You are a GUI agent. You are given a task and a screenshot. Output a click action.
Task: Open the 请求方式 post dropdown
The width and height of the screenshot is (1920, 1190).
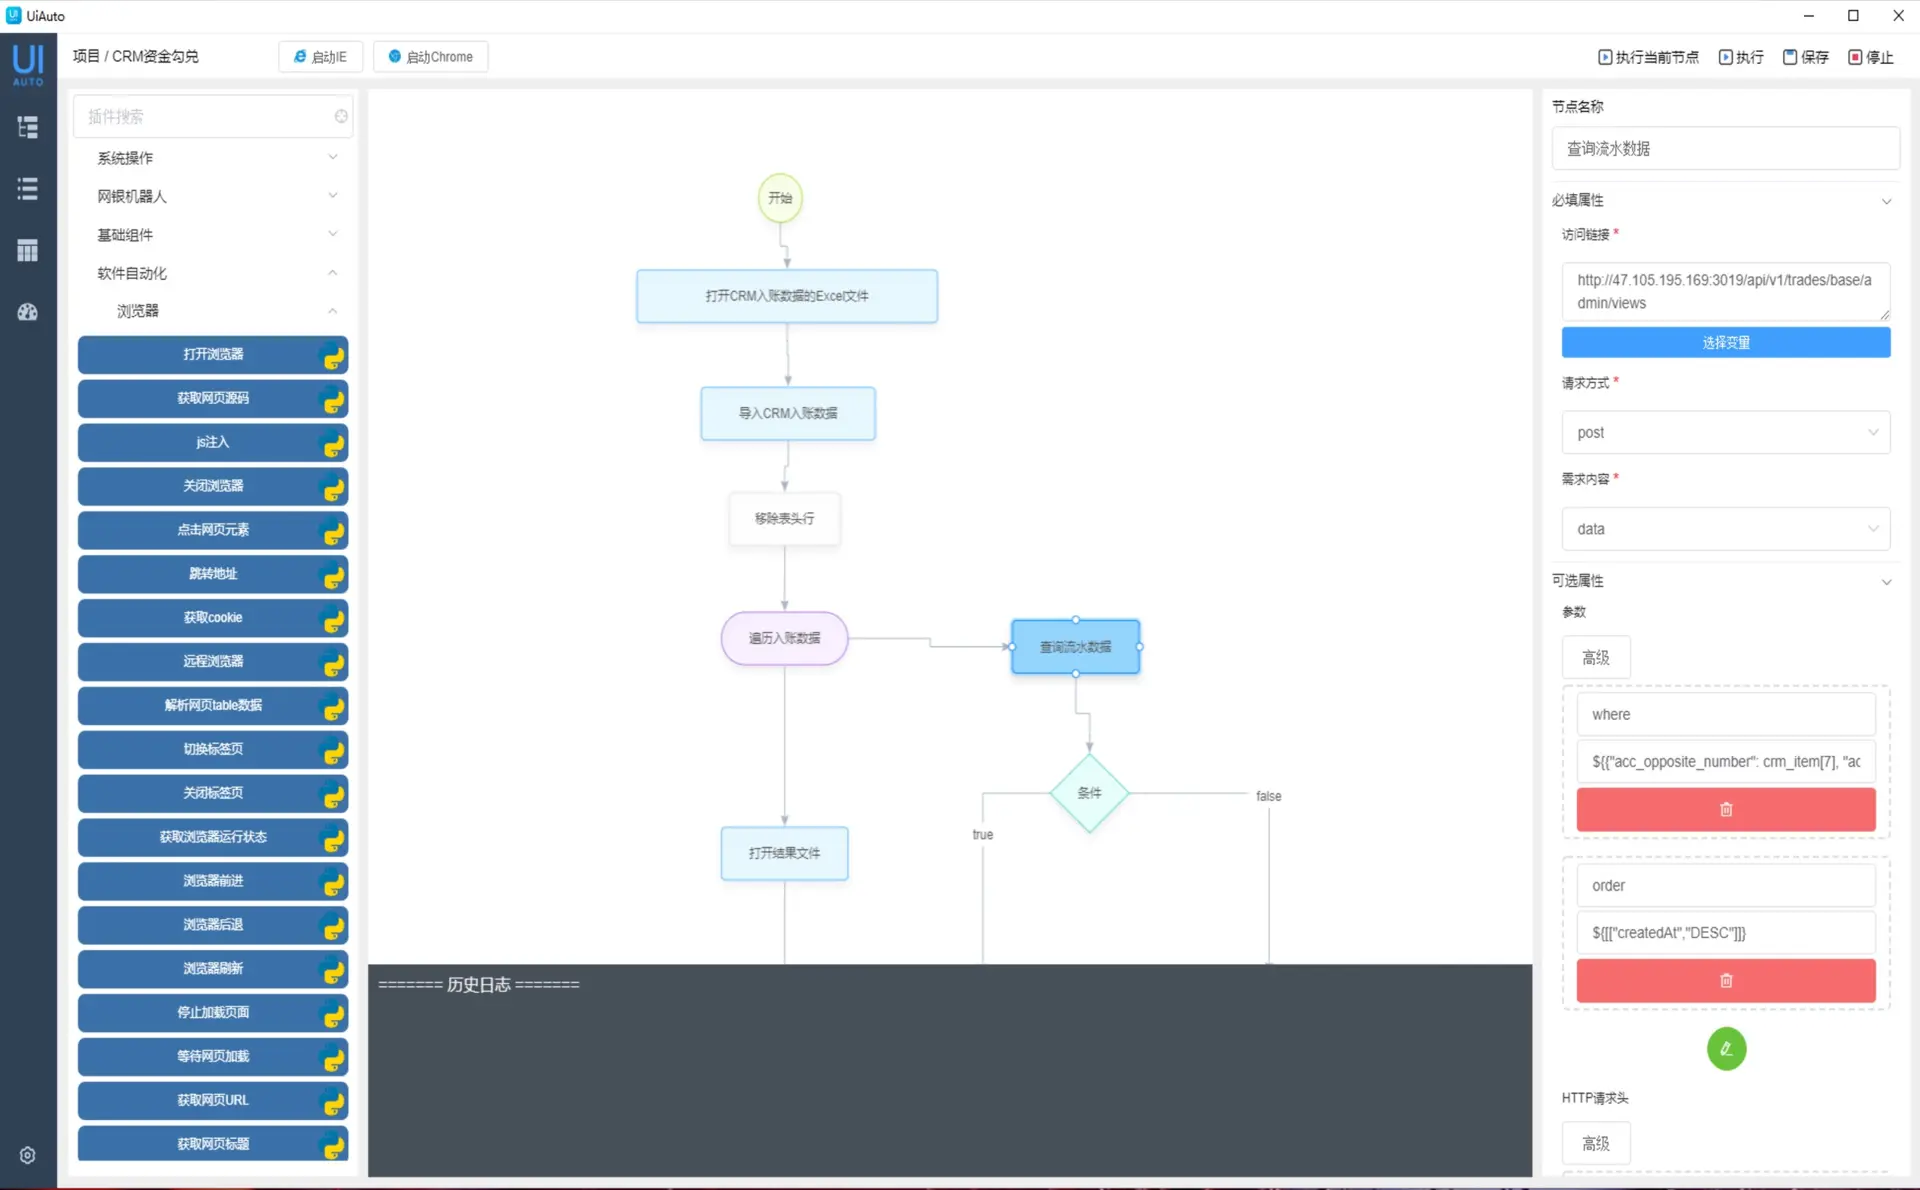coord(1725,432)
